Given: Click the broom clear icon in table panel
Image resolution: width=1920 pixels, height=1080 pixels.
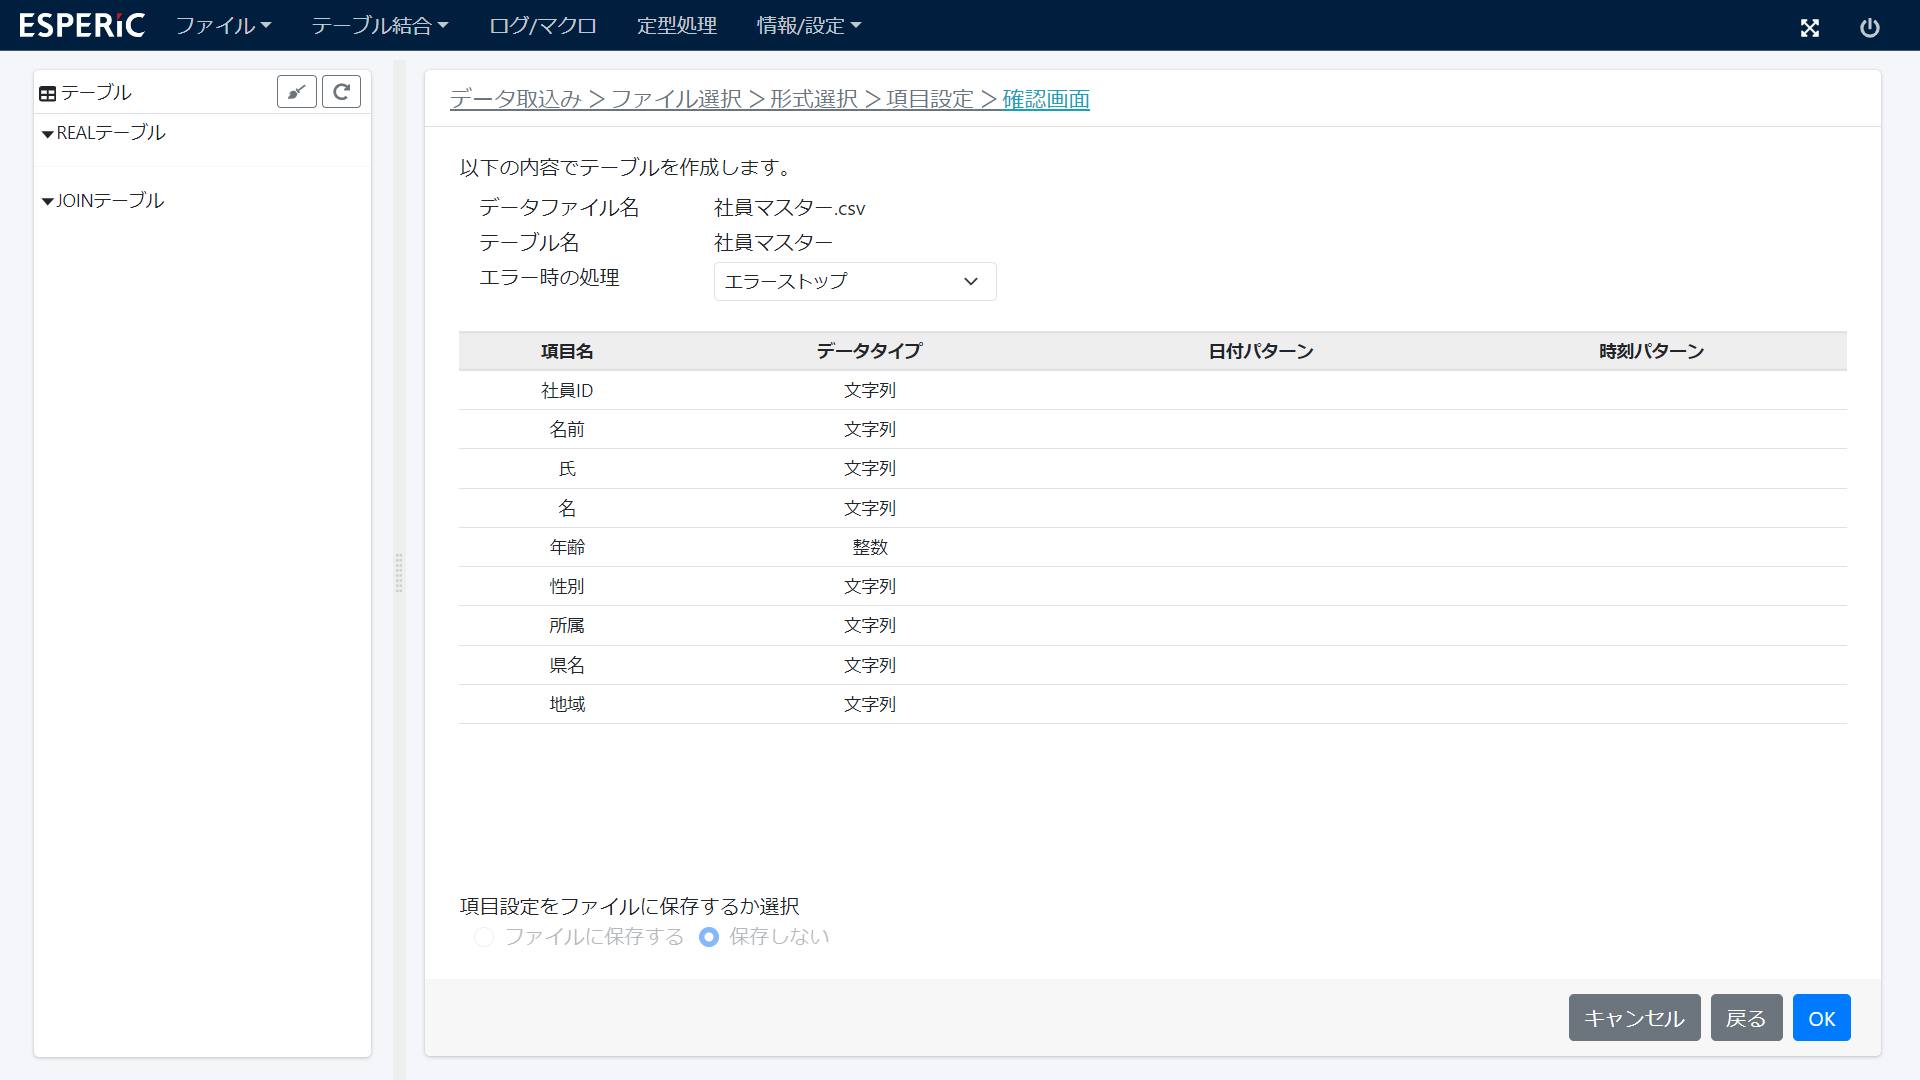Looking at the screenshot, I should 296,92.
